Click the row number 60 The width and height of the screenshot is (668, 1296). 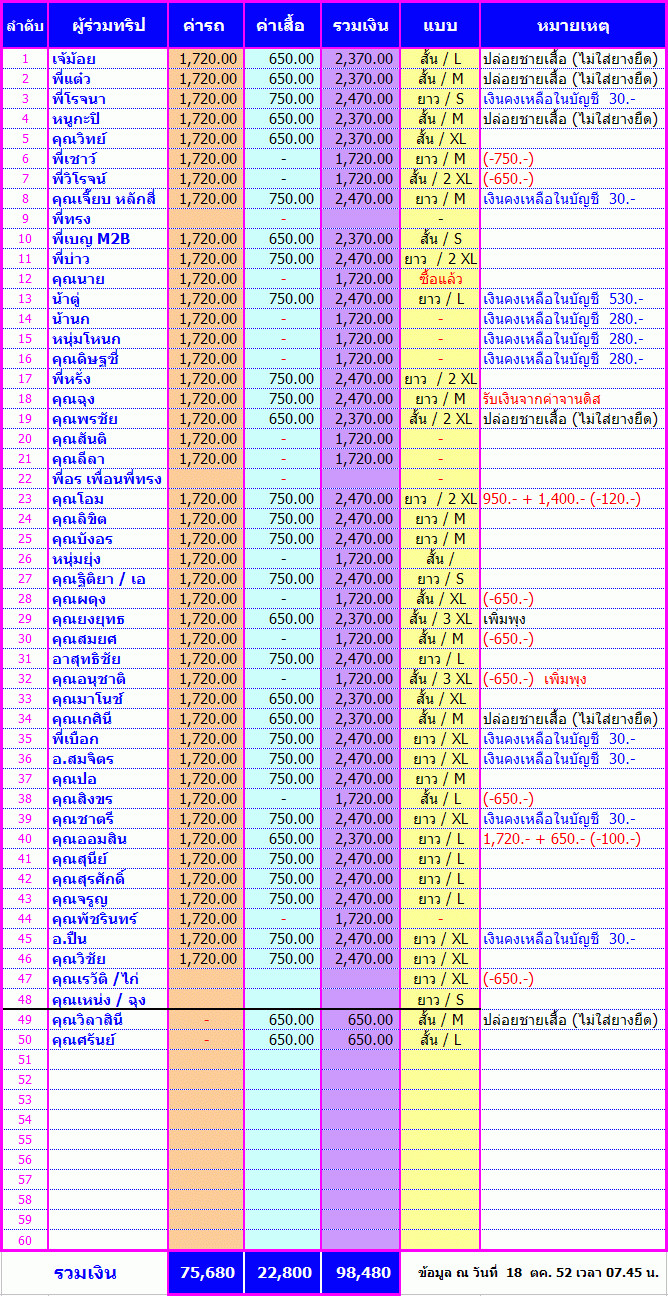click(x=24, y=1239)
